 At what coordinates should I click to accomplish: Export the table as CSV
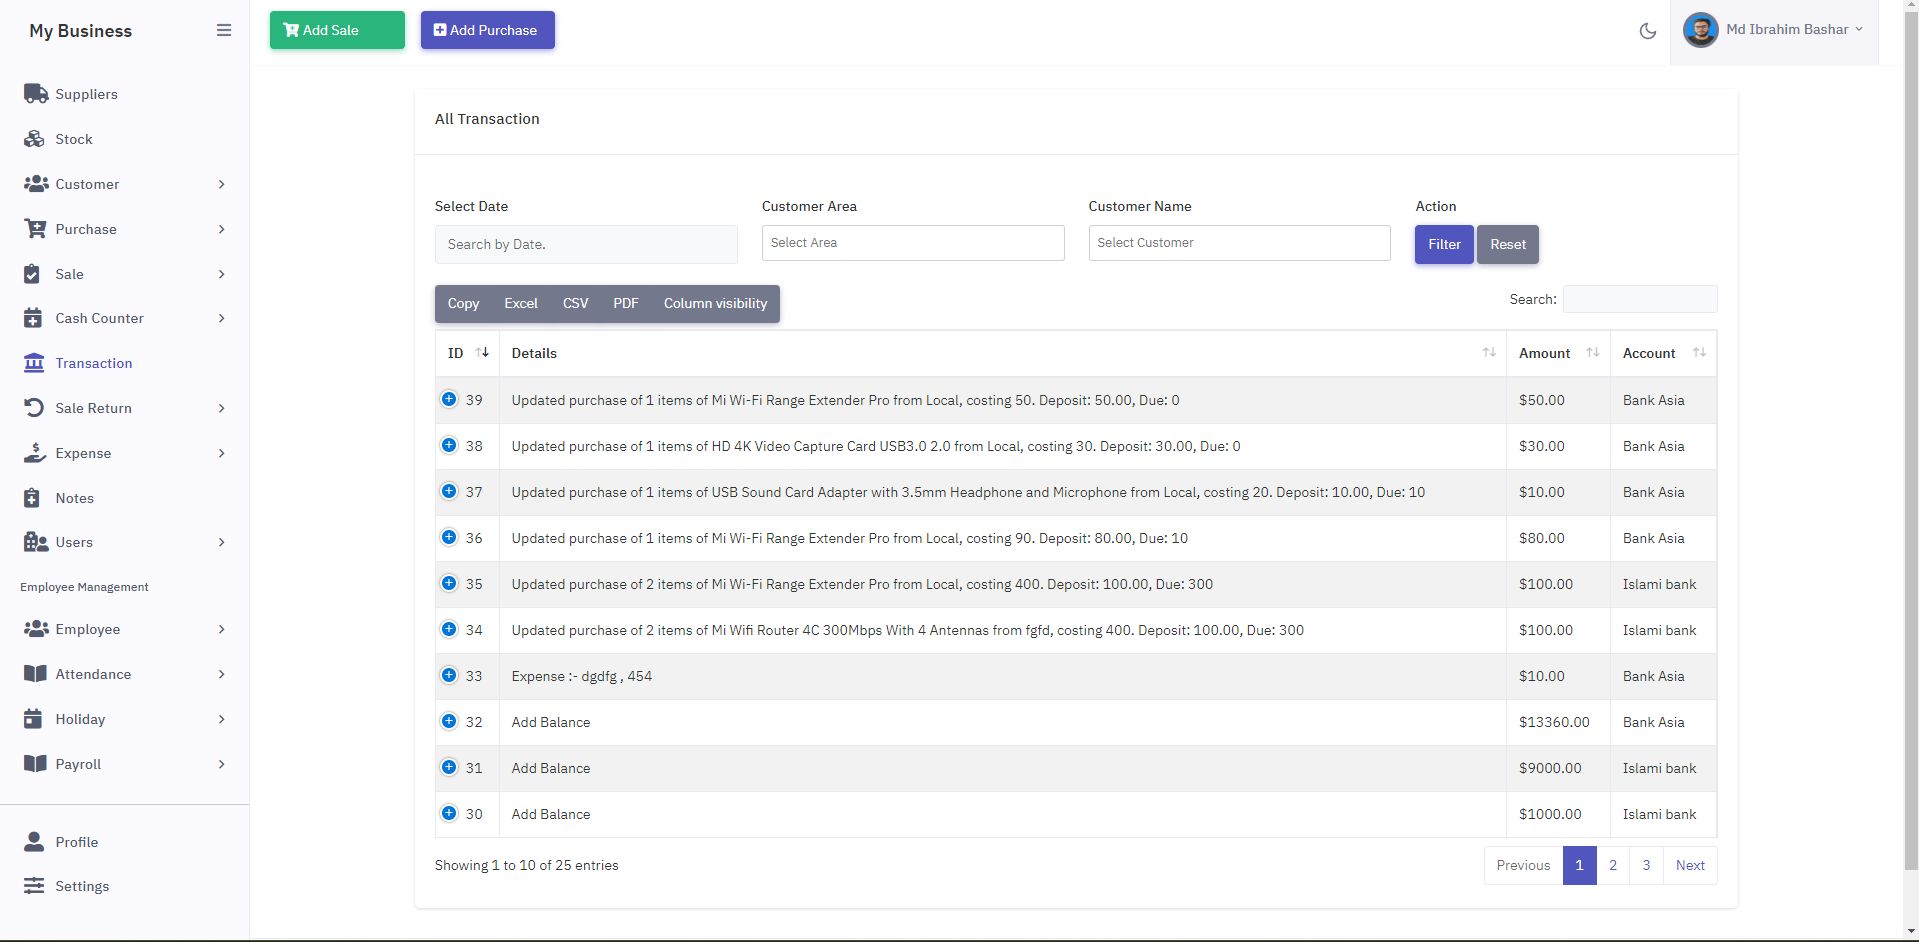tap(575, 304)
